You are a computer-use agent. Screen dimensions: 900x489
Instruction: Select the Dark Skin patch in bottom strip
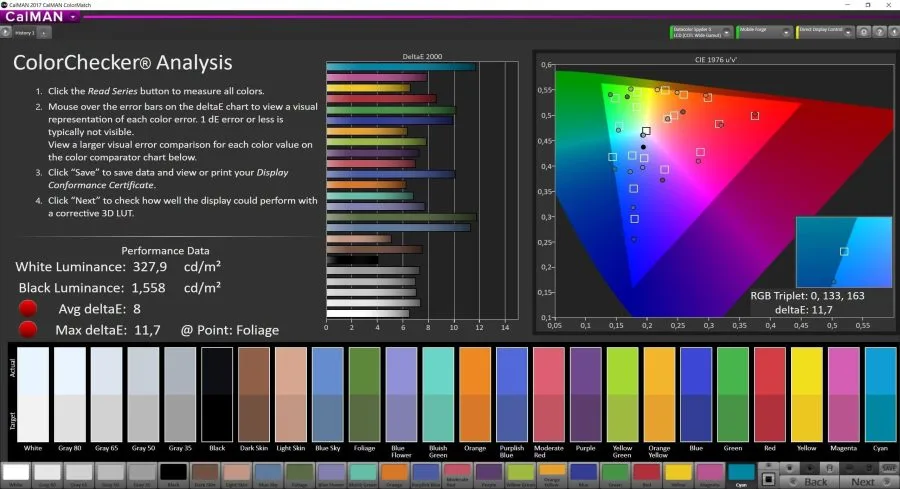[x=205, y=474]
